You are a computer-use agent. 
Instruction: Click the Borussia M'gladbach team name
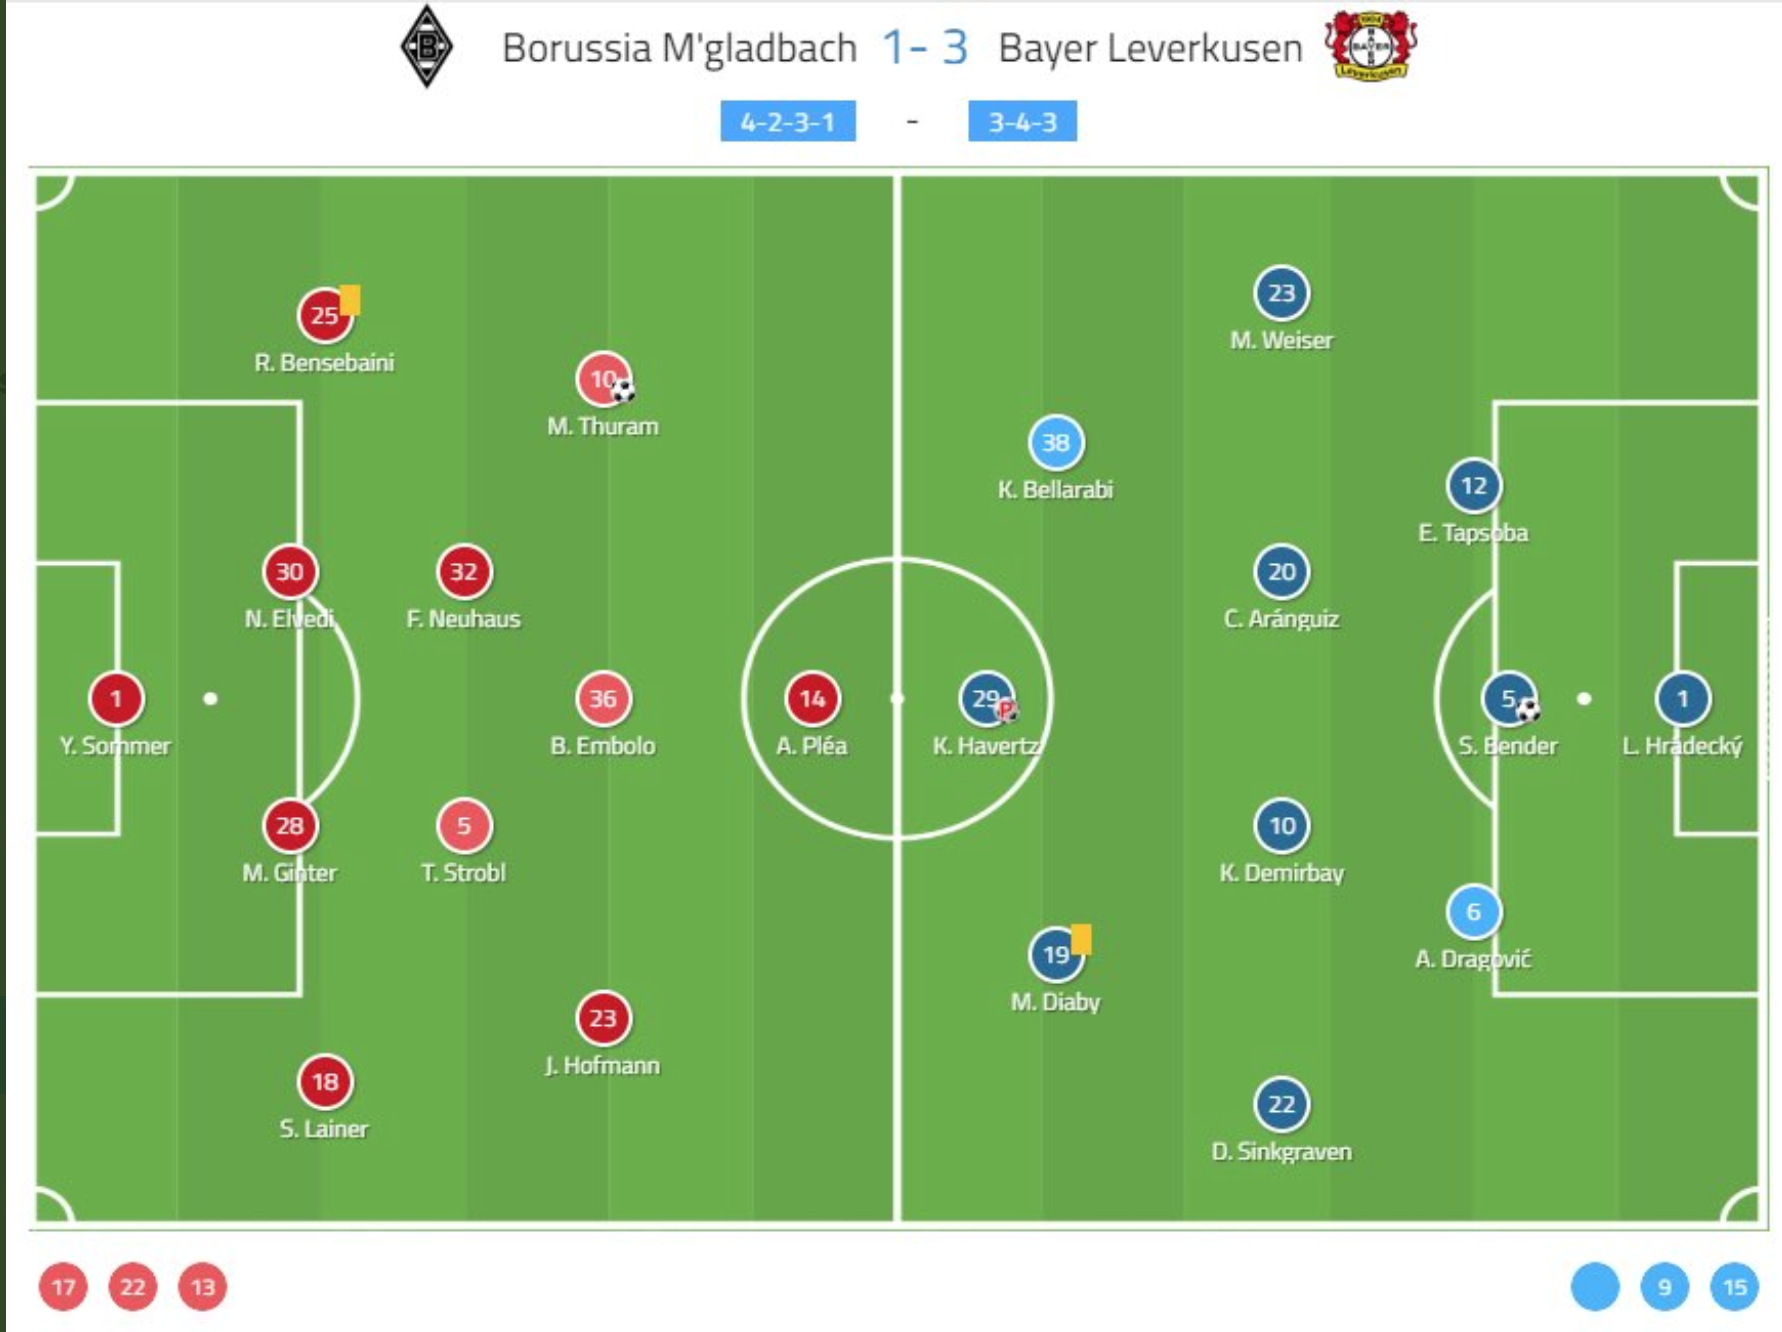pyautogui.click(x=679, y=48)
